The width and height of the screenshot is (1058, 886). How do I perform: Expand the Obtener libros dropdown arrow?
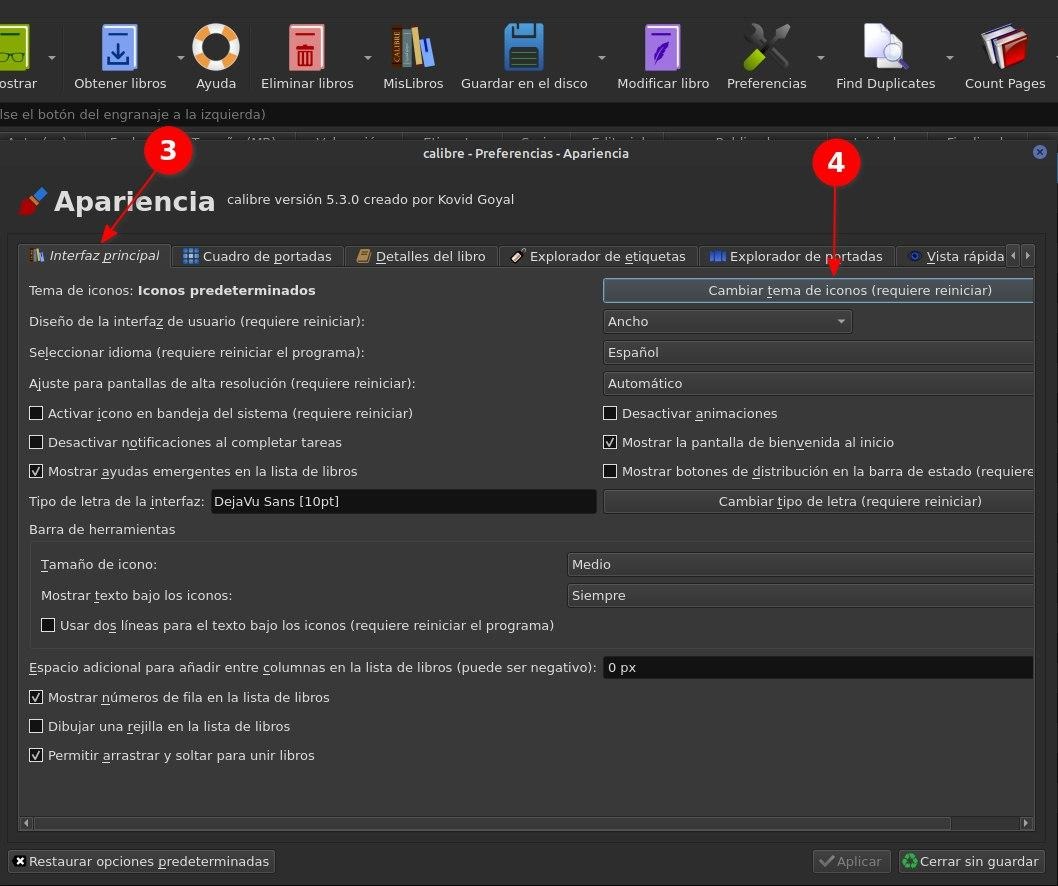[x=181, y=58]
